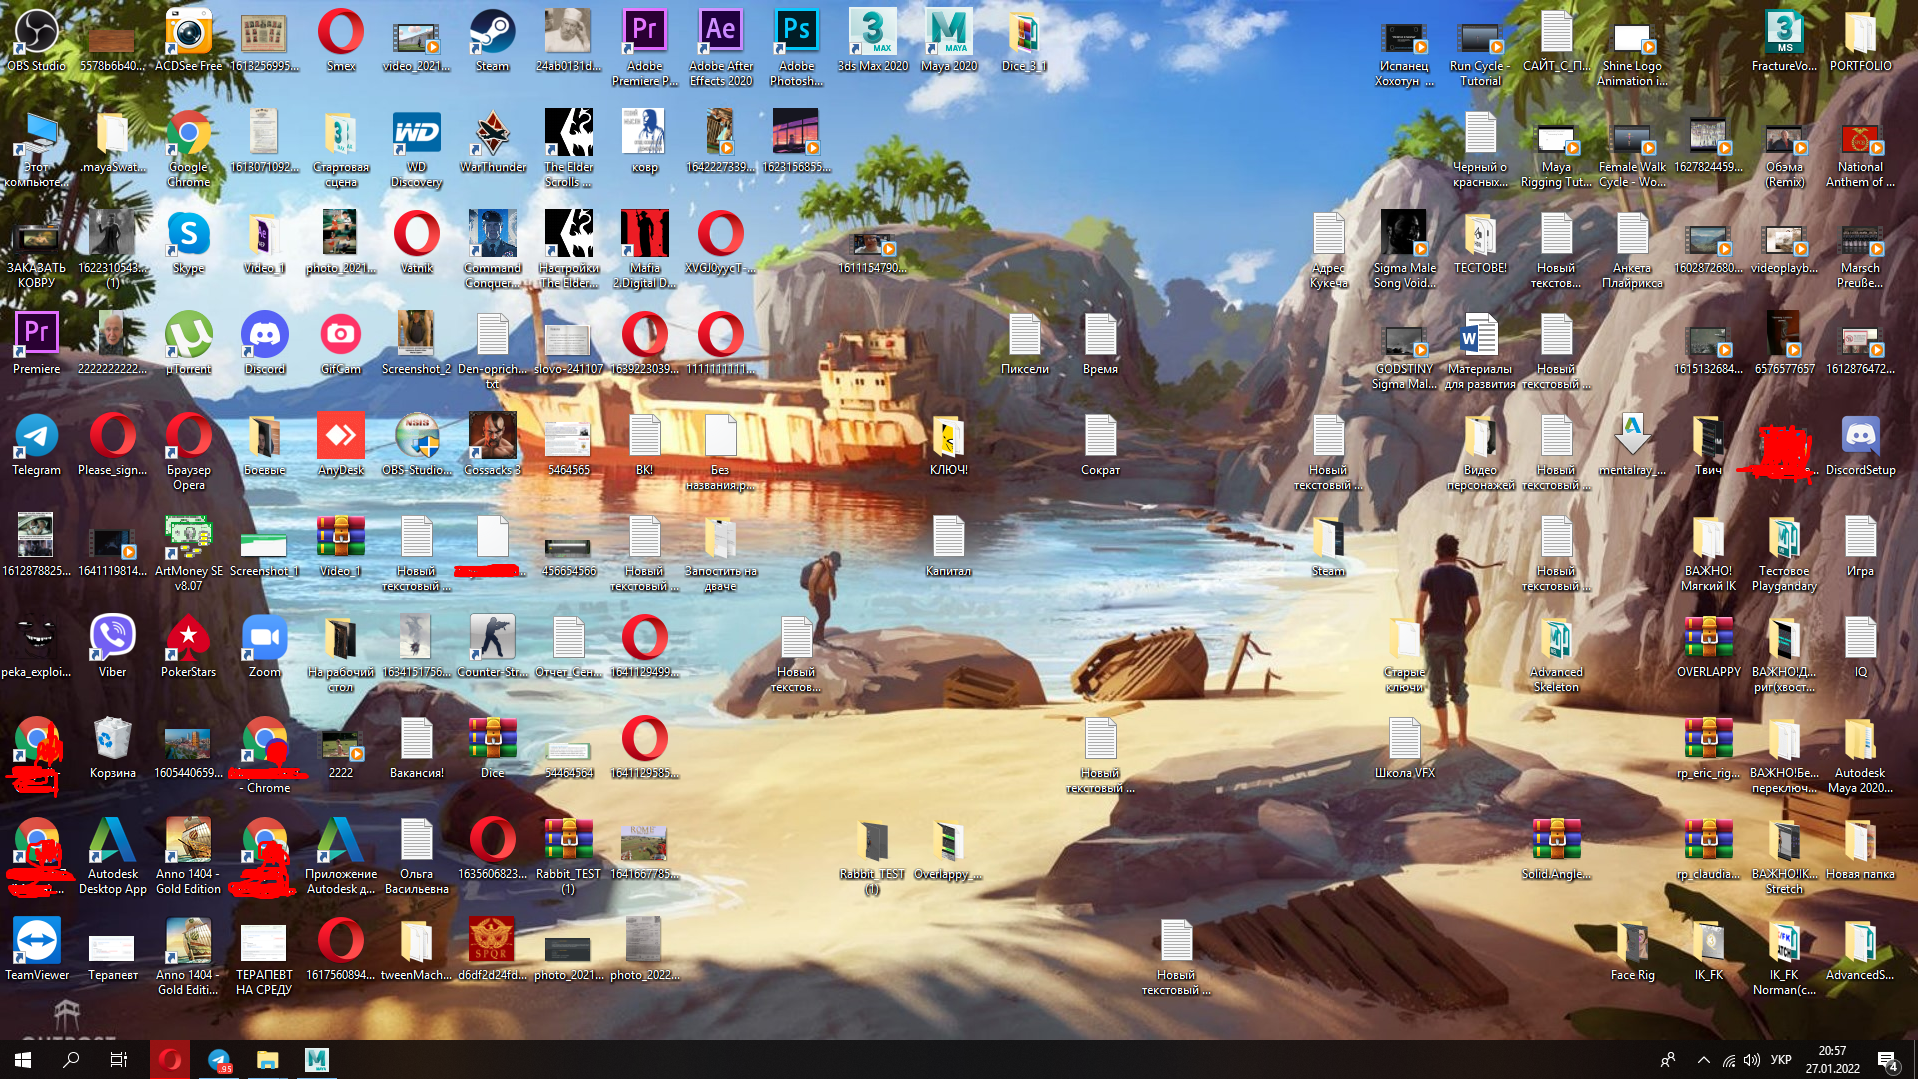This screenshot has width=1918, height=1079.
Task: Launch Adobe After Effects 2020
Action: tap(720, 47)
